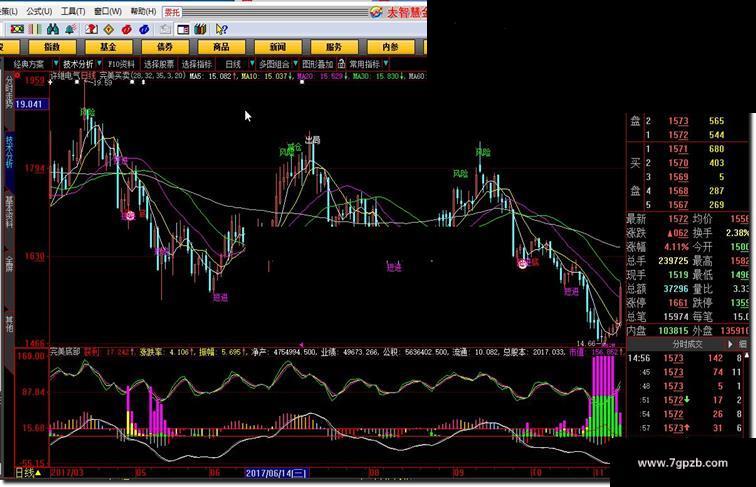
Task: Click the 委托 tab in menu bar
Action: pyautogui.click(x=172, y=12)
